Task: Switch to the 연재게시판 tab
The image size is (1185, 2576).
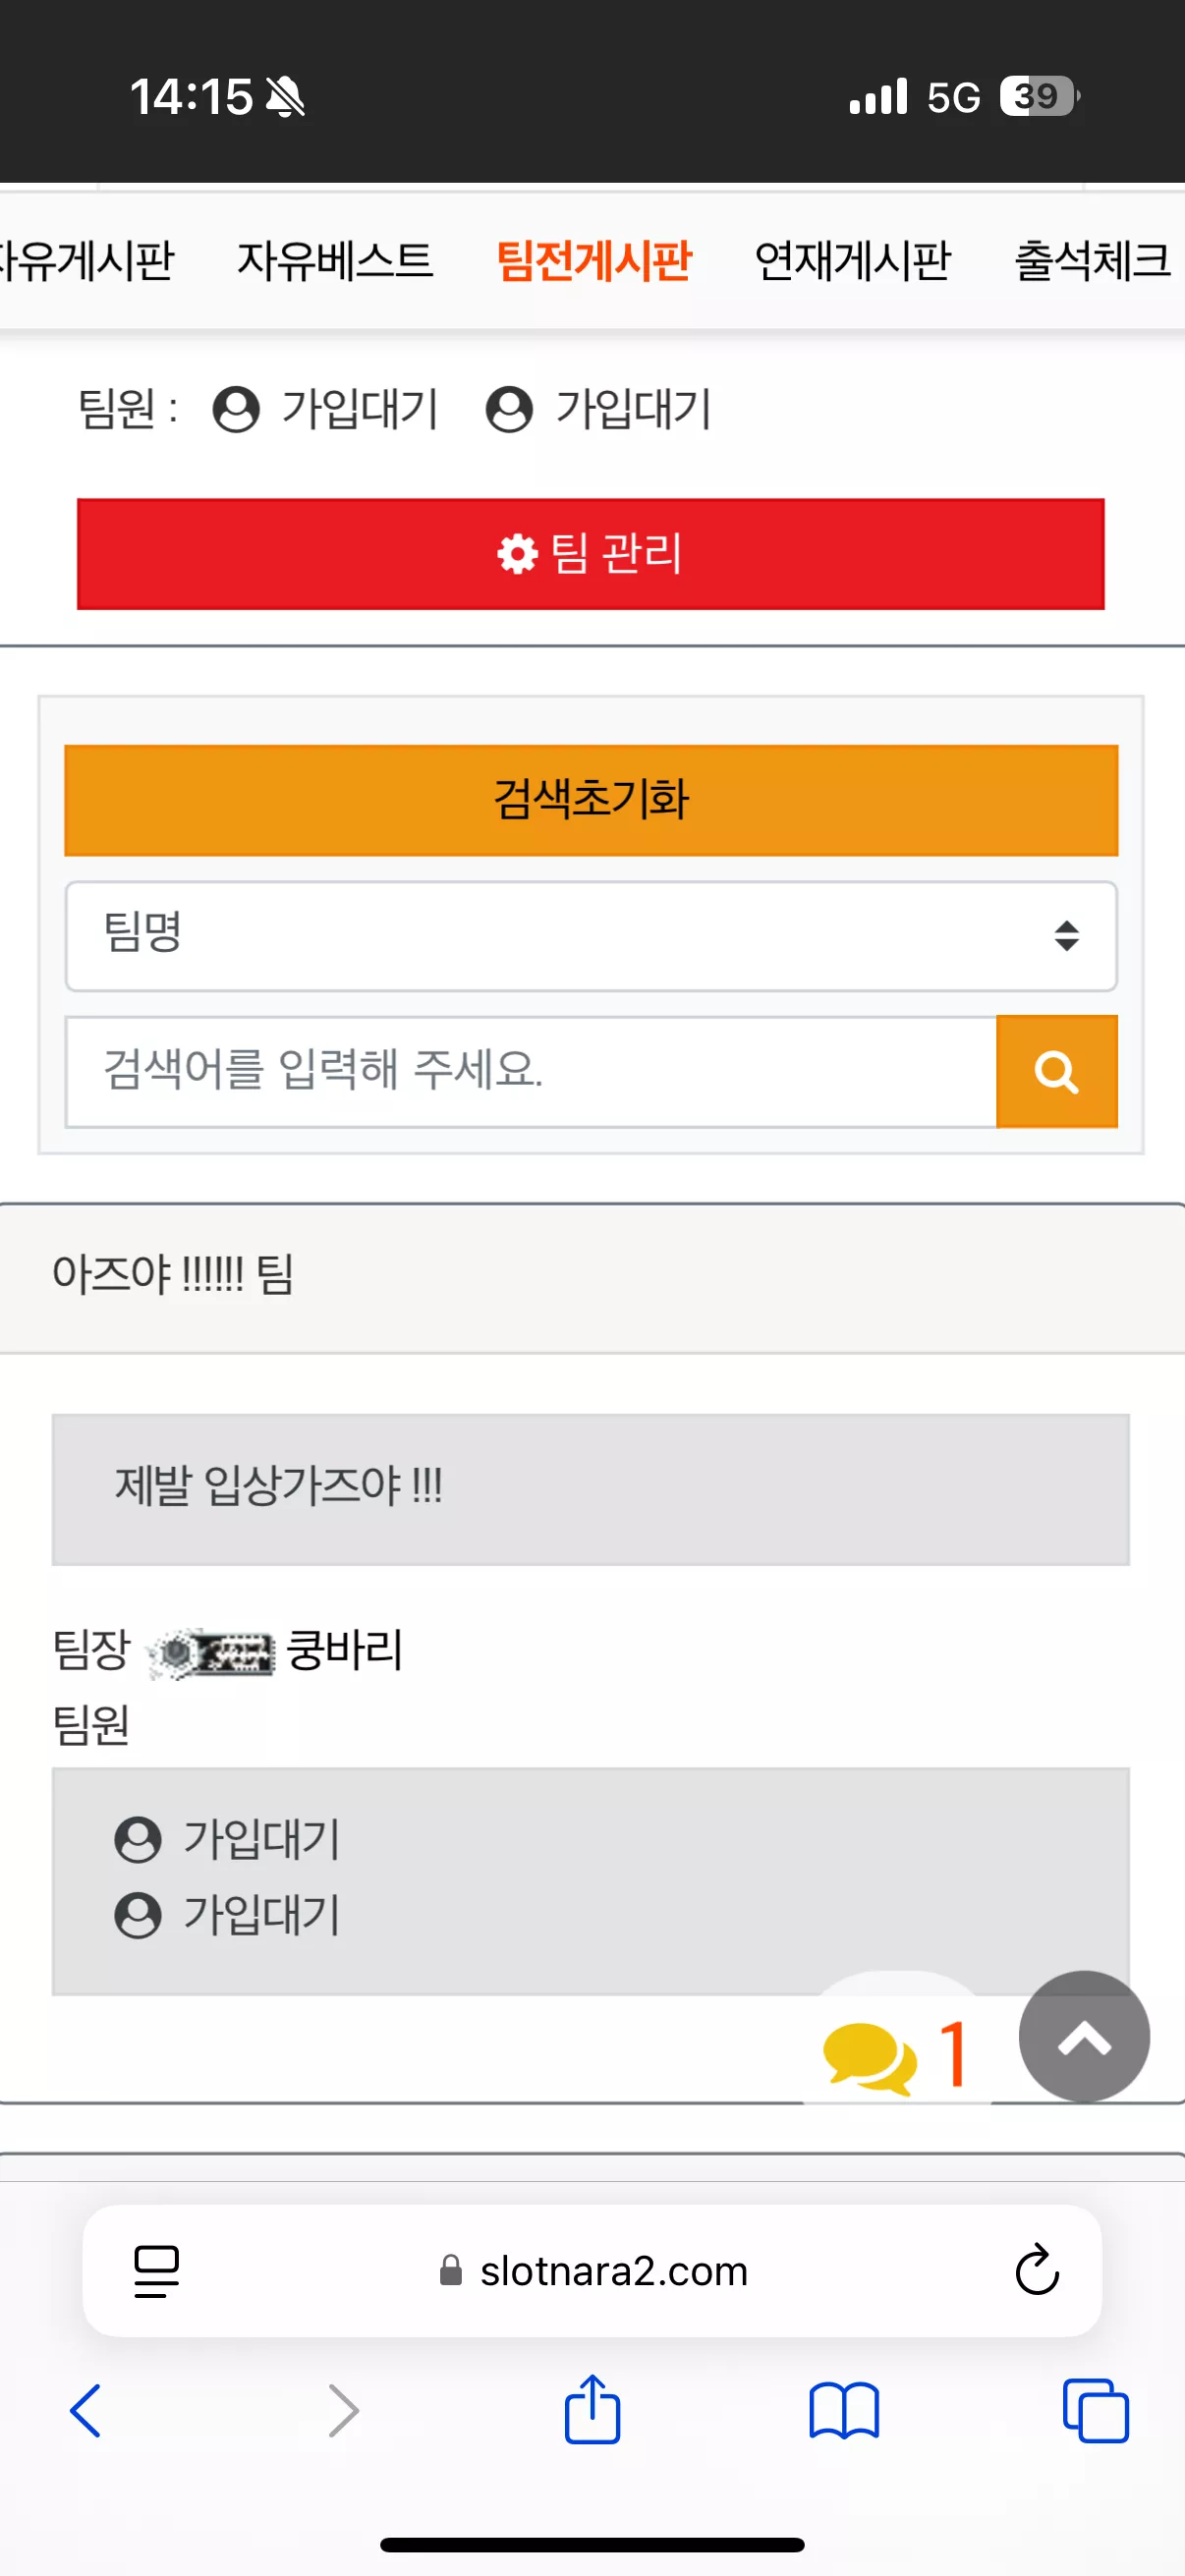Action: 852,261
